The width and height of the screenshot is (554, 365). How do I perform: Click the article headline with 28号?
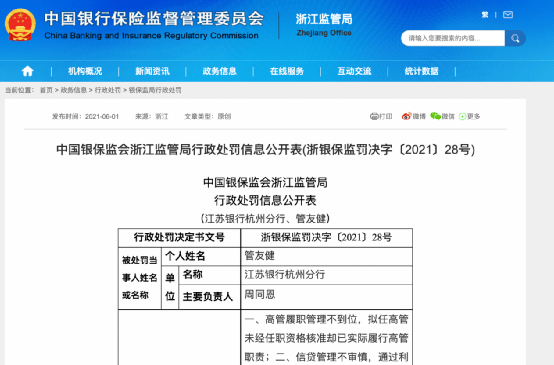pyautogui.click(x=265, y=149)
